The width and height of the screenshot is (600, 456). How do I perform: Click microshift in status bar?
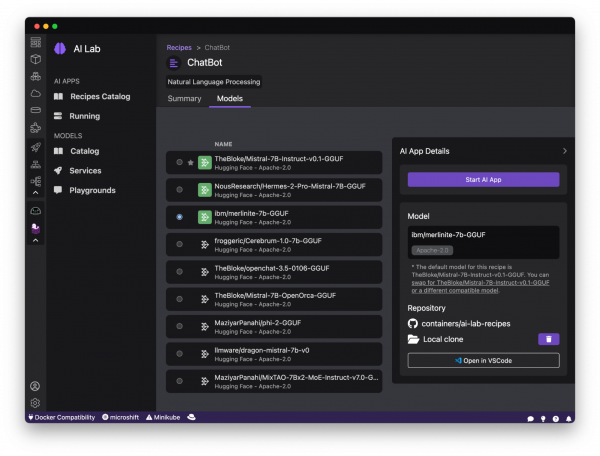pos(121,417)
